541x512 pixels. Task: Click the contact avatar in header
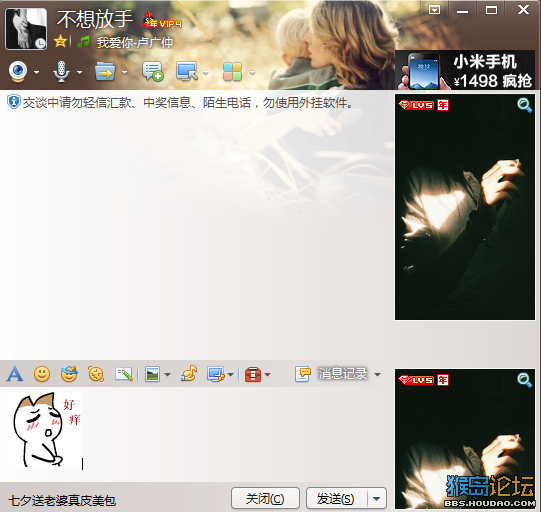click(26, 29)
